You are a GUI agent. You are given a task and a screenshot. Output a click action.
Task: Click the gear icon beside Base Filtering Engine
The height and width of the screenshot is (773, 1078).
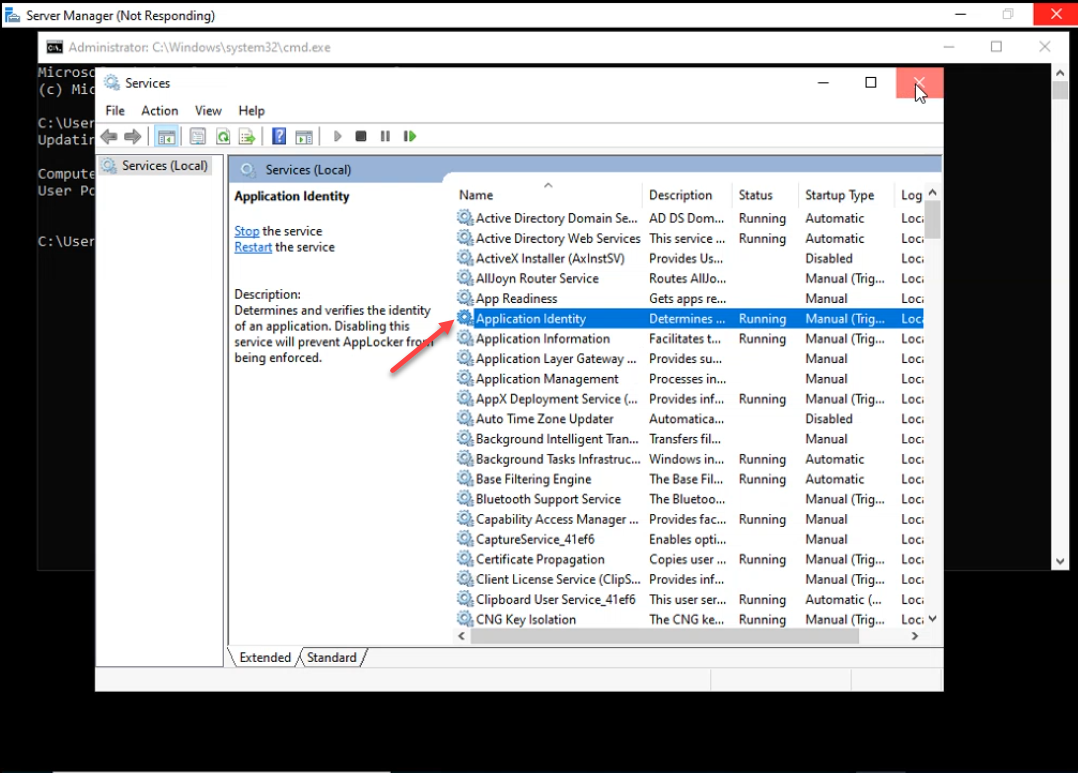(465, 479)
